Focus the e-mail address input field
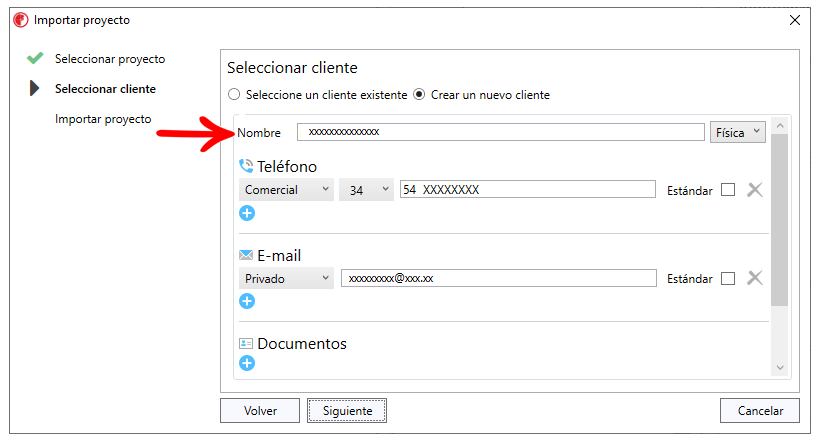The height and width of the screenshot is (437, 813). point(498,278)
